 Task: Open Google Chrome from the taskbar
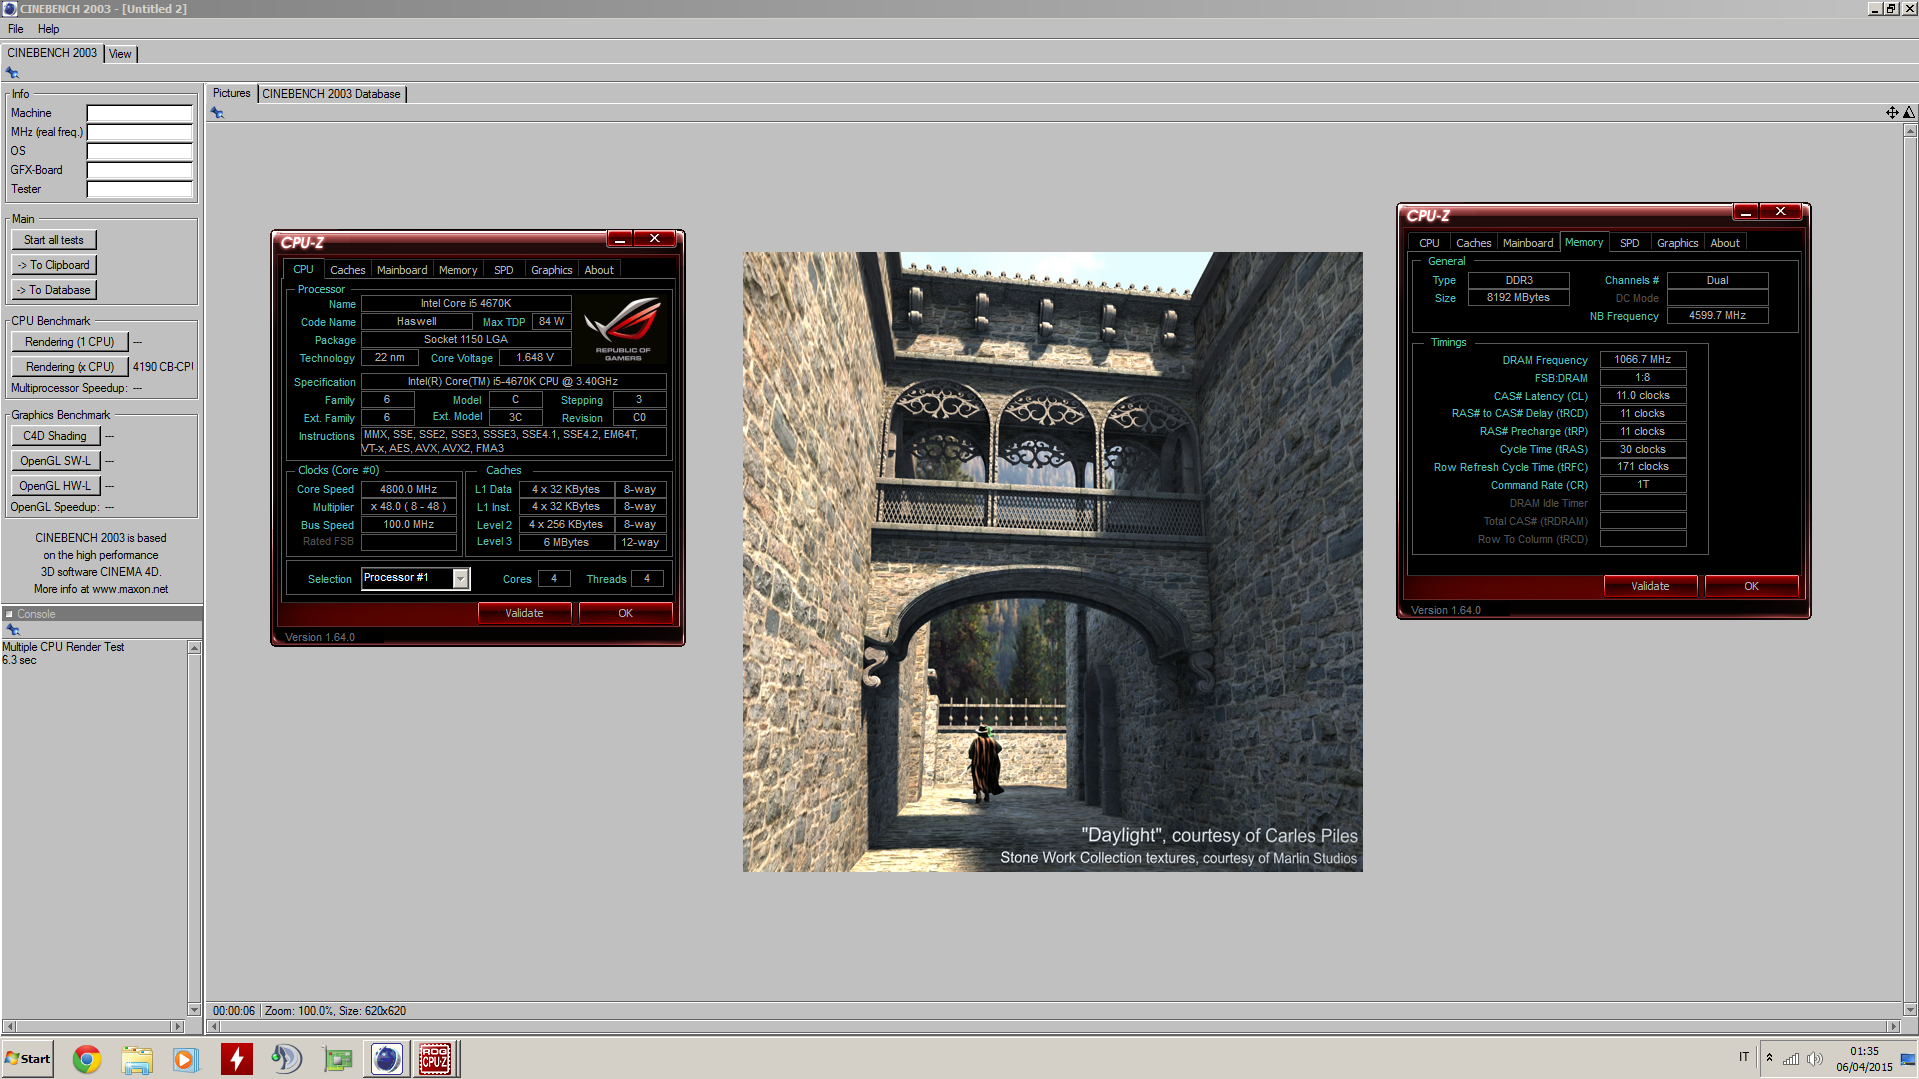87,1059
